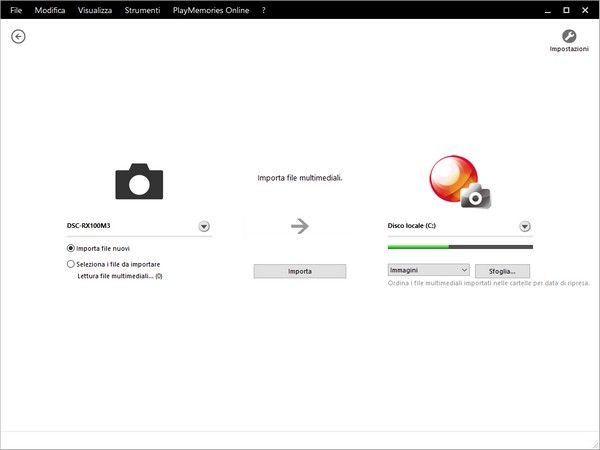Expand the Disco locale (C:) dropdown
Screen dimensions: 600x450
[525, 227]
